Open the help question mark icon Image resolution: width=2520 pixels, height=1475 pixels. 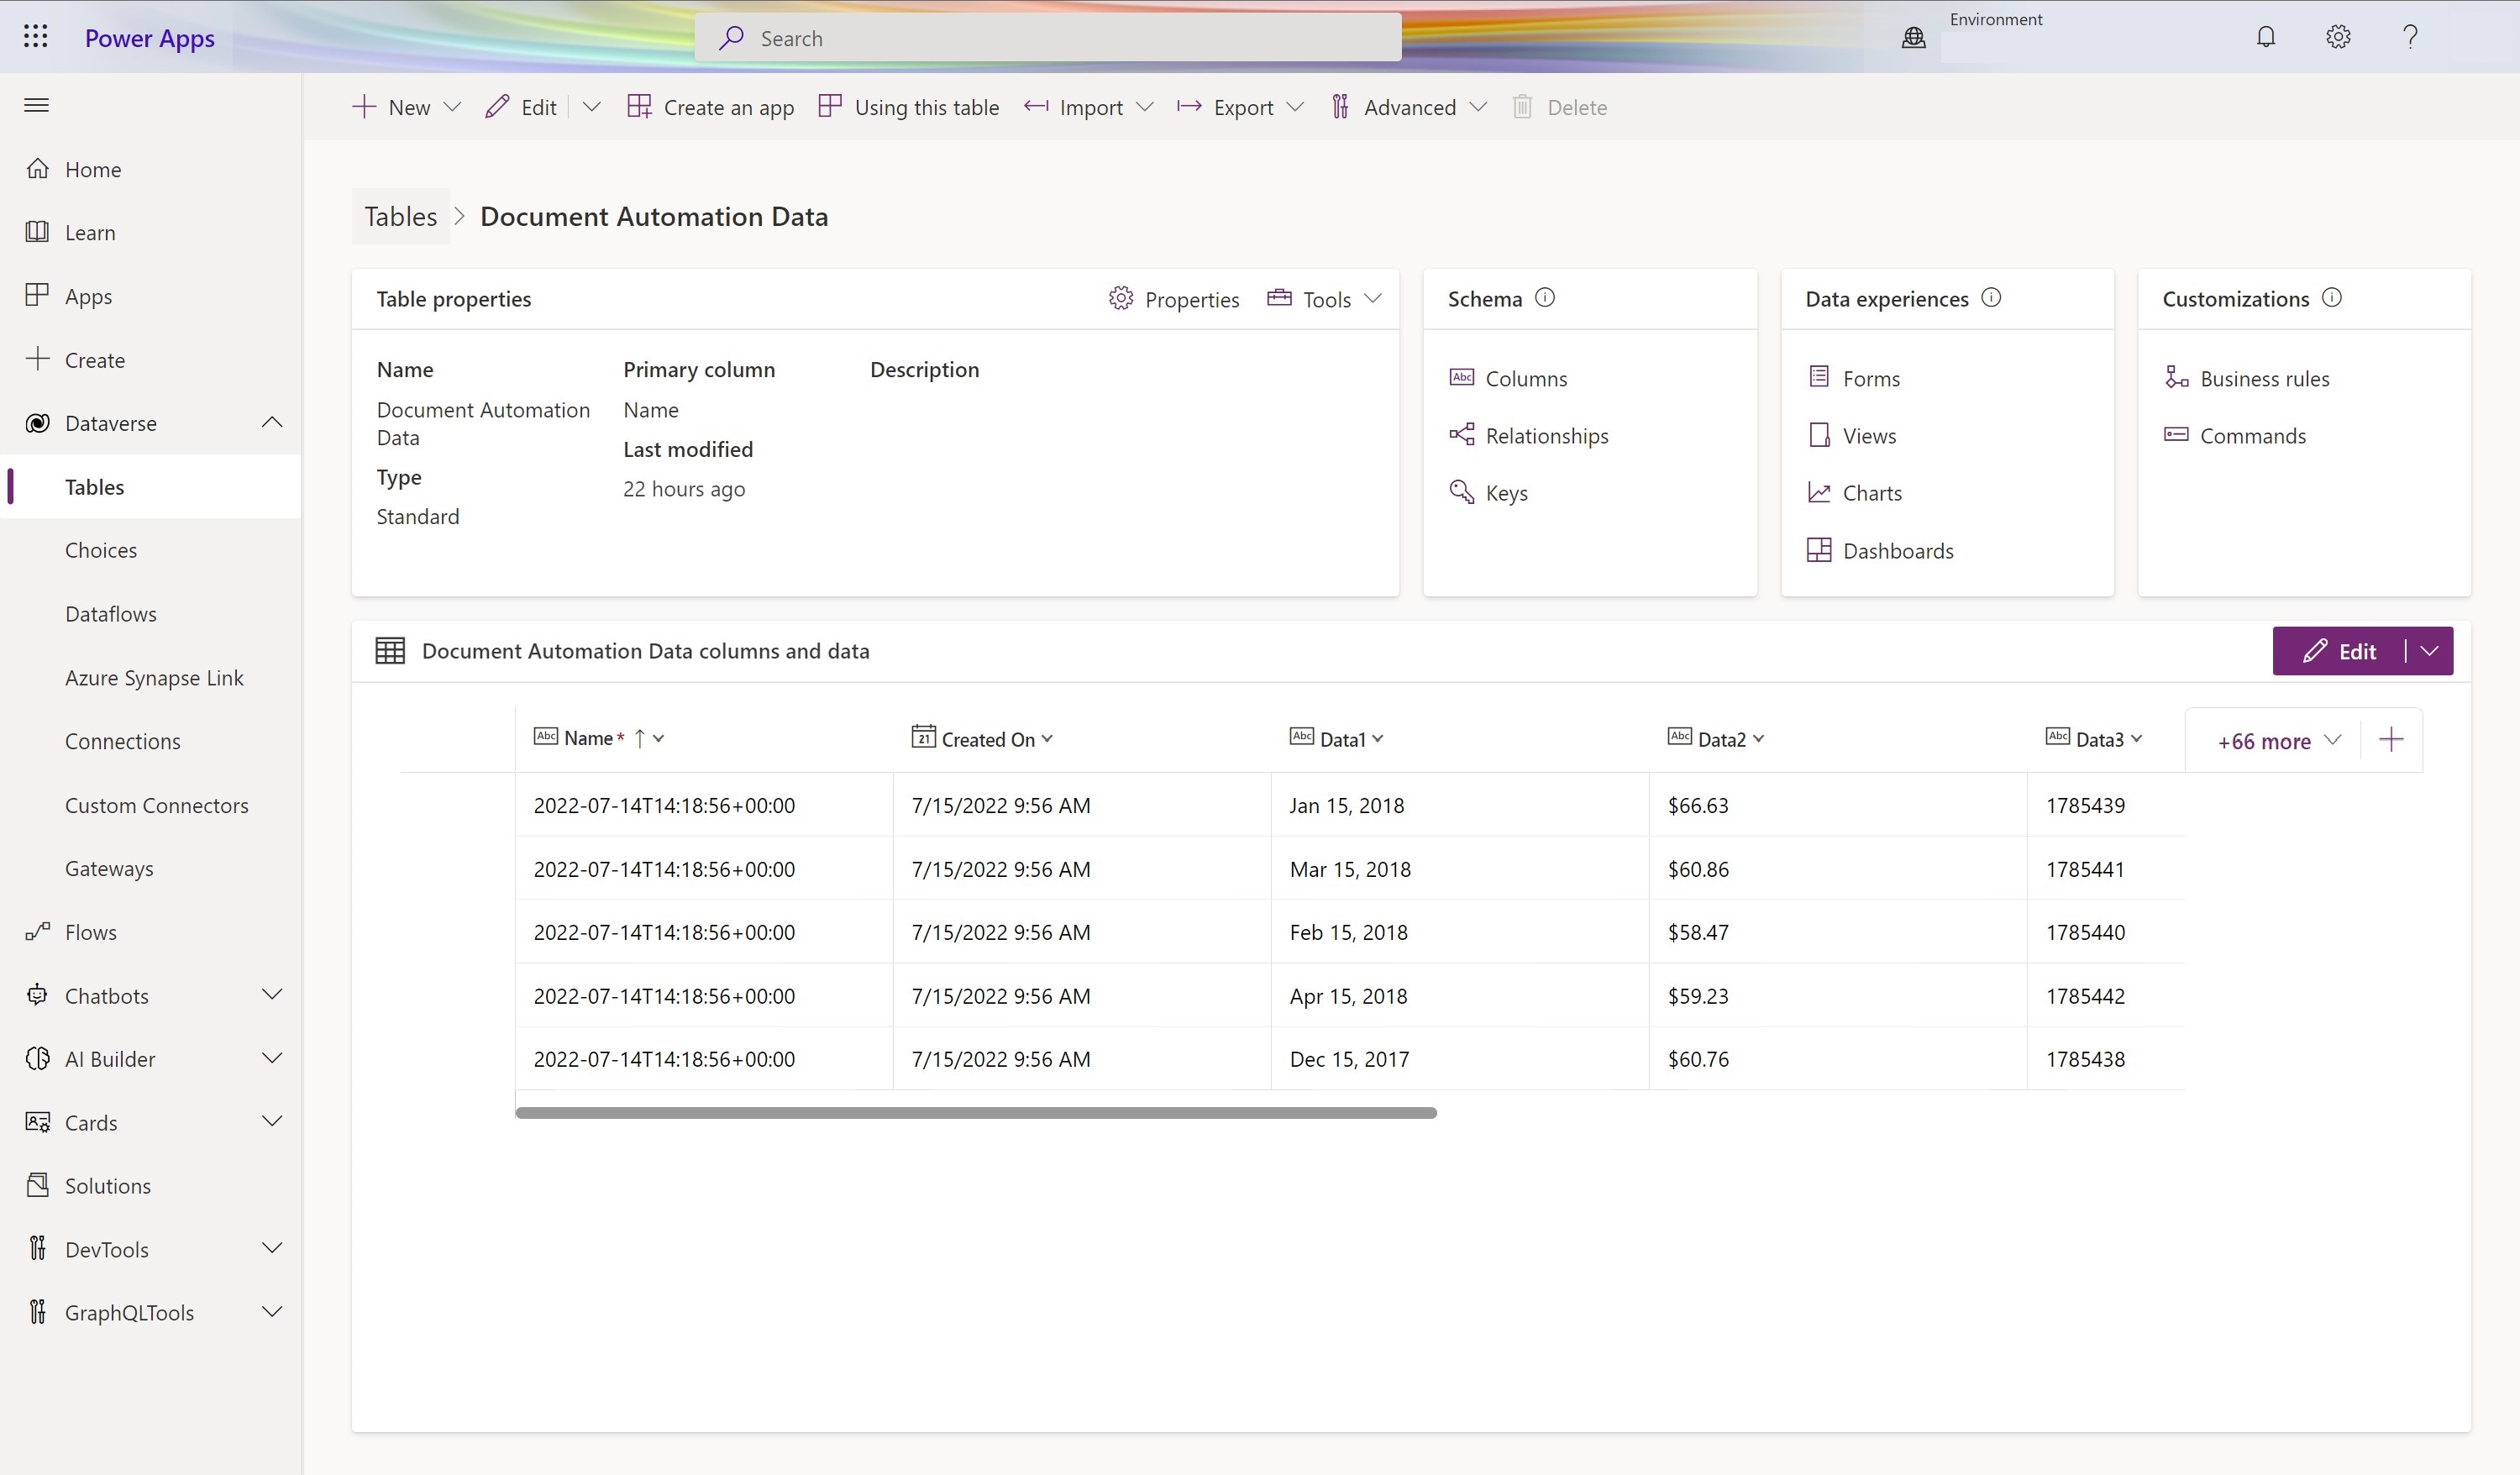[x=2410, y=37]
